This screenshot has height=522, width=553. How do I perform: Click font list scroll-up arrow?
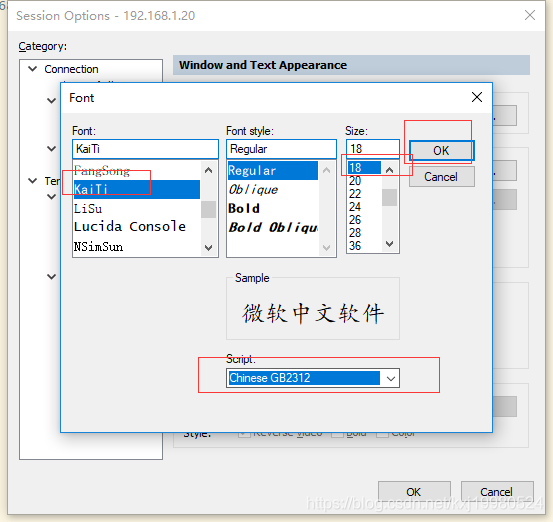coord(208,171)
